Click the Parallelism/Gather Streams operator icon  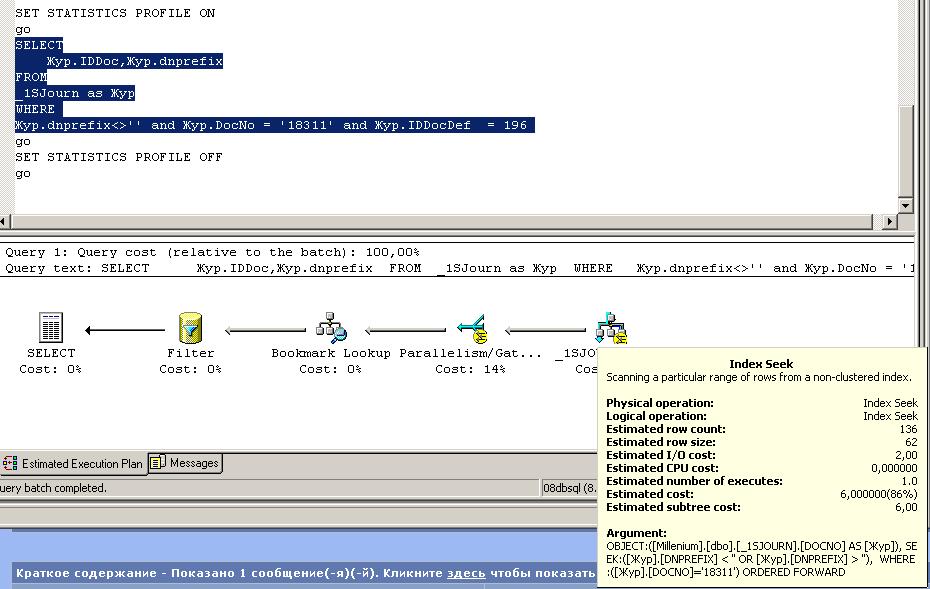click(471, 328)
